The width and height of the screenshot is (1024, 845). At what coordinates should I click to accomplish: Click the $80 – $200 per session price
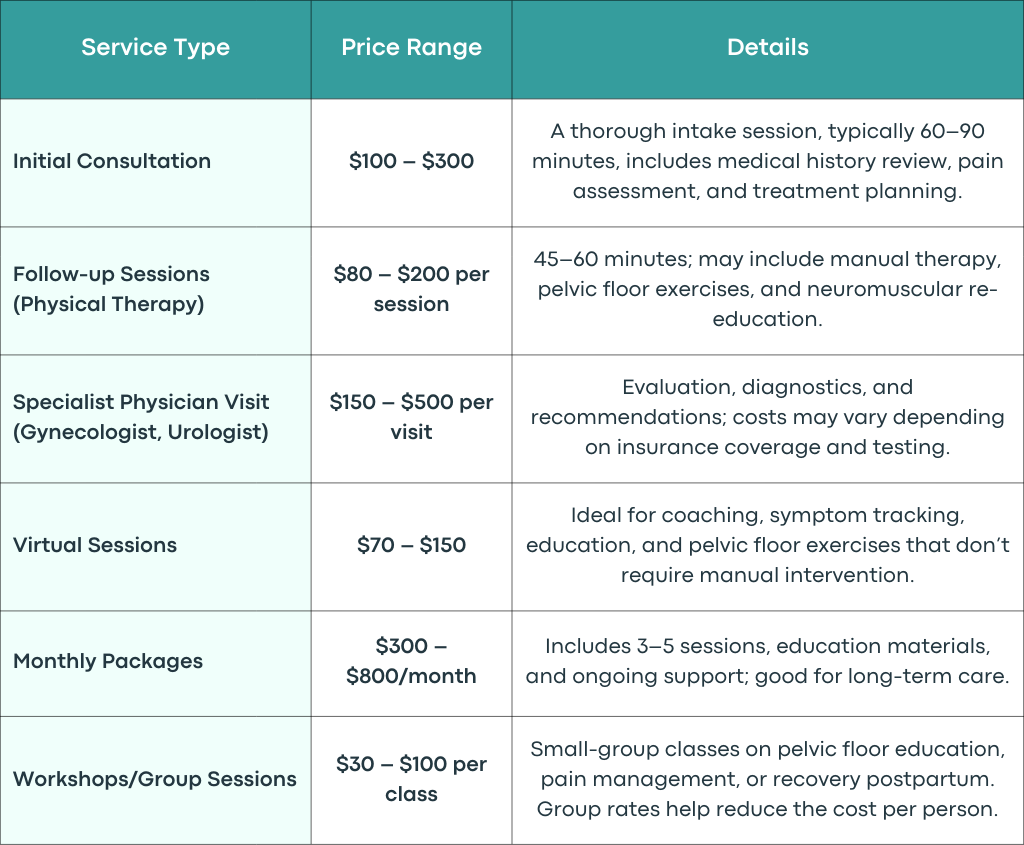pos(411,289)
